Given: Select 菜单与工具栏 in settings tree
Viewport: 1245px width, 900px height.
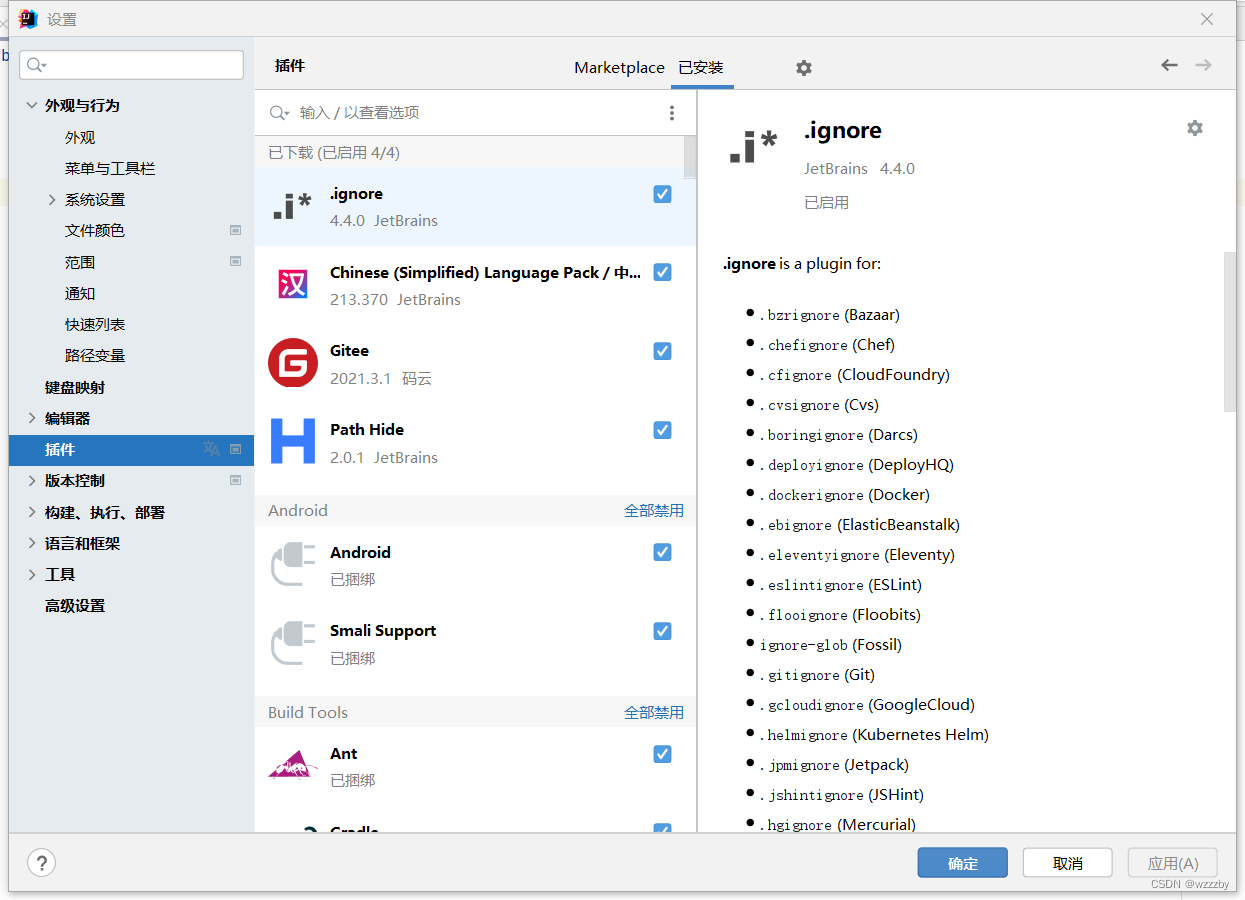Looking at the screenshot, I should click(110, 169).
